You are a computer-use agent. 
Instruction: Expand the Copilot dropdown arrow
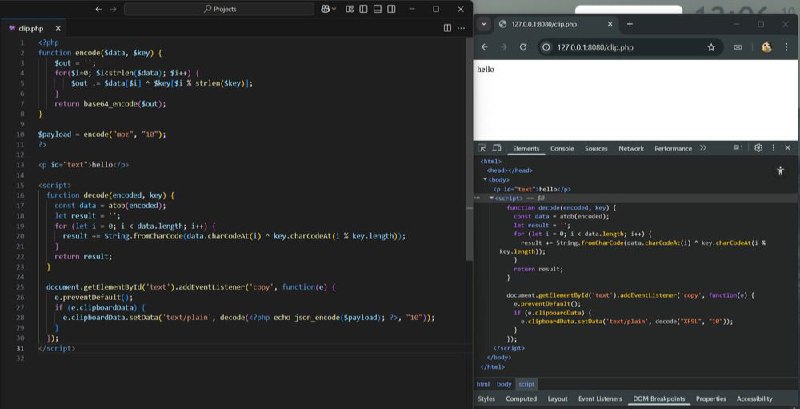point(334,9)
